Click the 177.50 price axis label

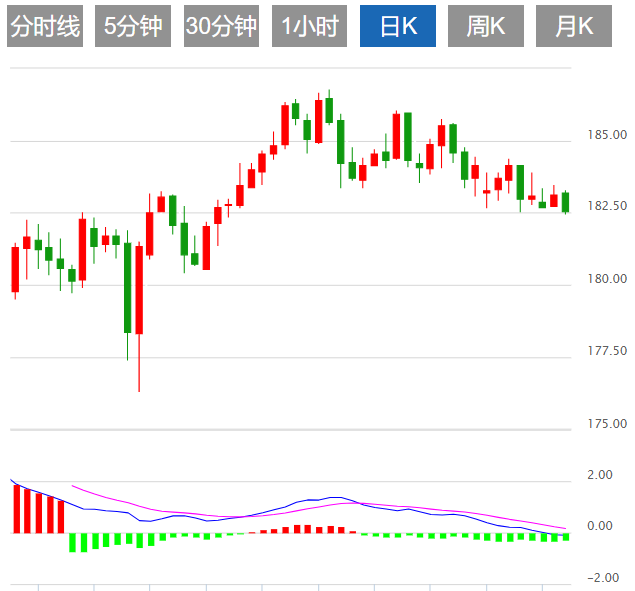[607, 350]
